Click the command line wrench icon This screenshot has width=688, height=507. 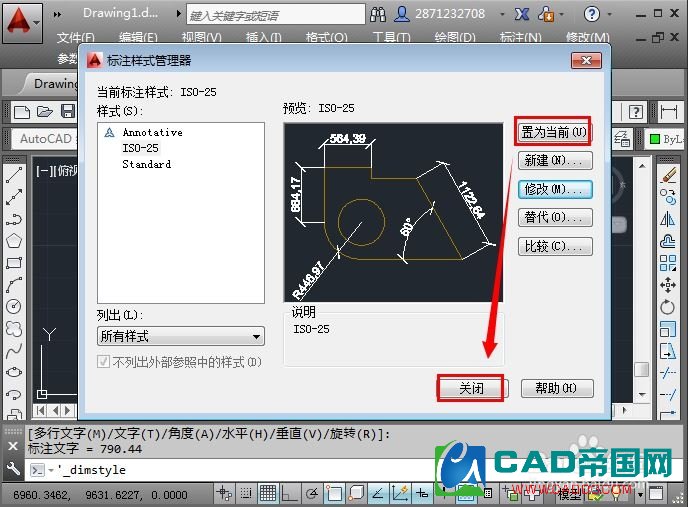[x=13, y=469]
